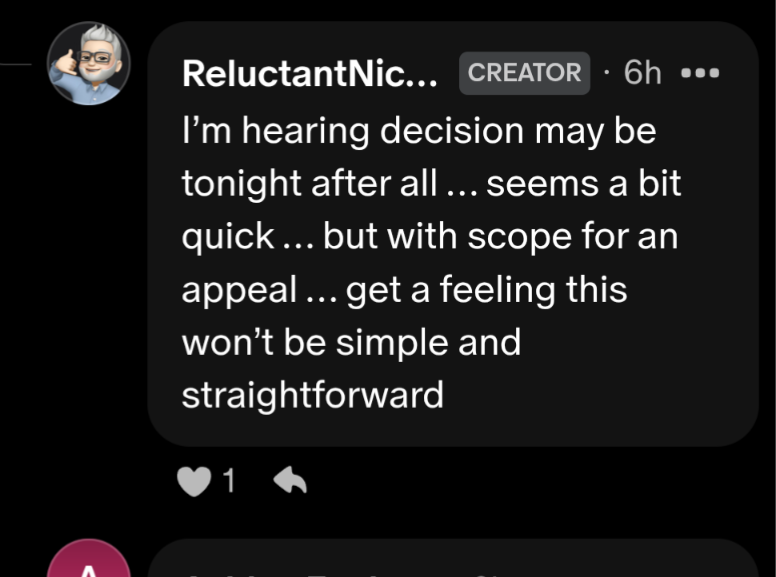This screenshot has width=776, height=577.
Task: Click the dot separator before 6h
Action: pos(606,73)
